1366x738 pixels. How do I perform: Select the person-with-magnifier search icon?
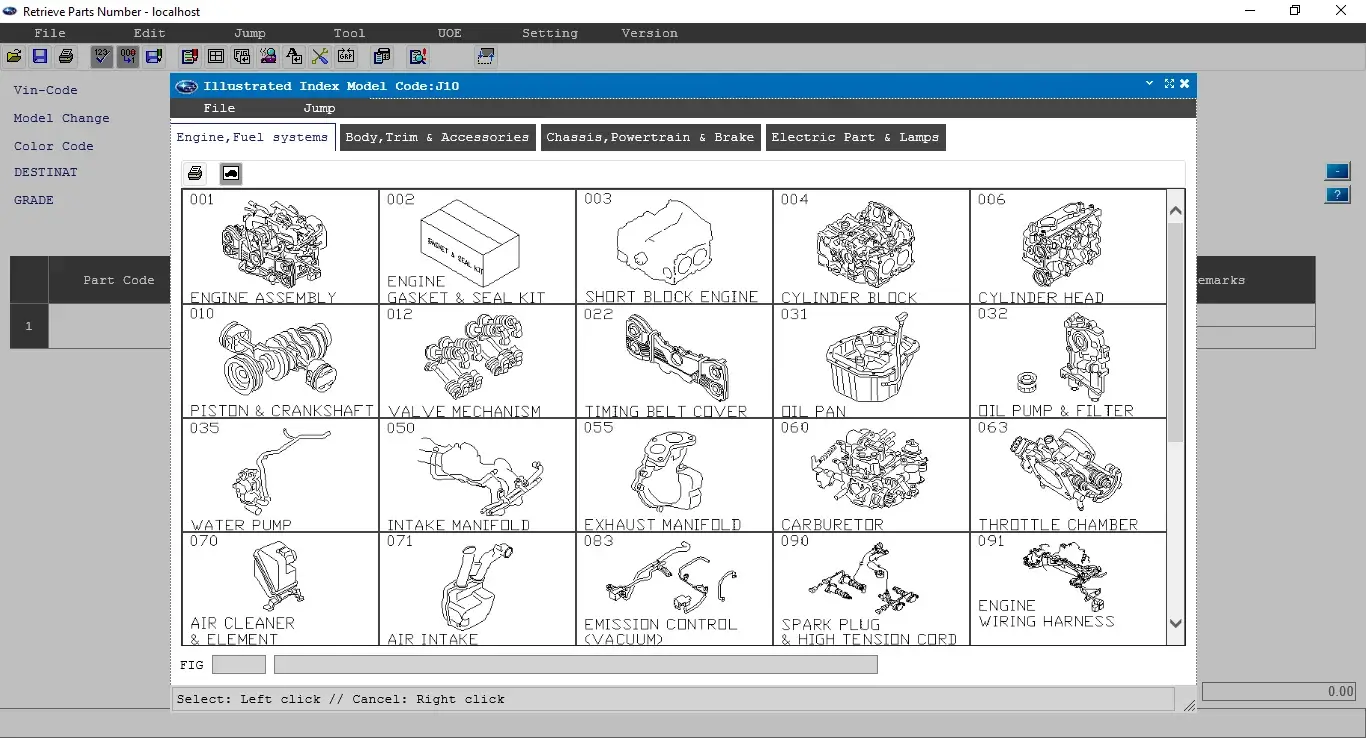point(268,57)
